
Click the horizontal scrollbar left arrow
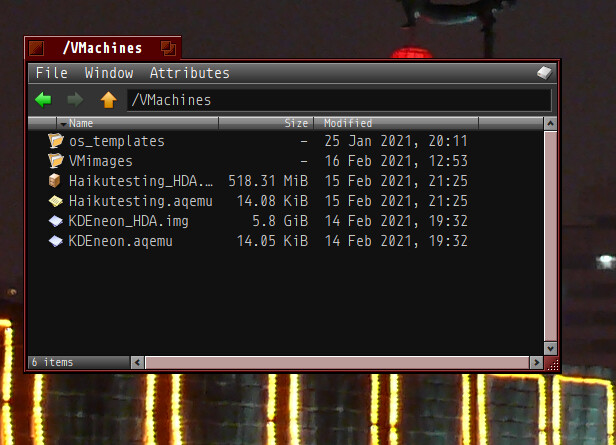(138, 363)
